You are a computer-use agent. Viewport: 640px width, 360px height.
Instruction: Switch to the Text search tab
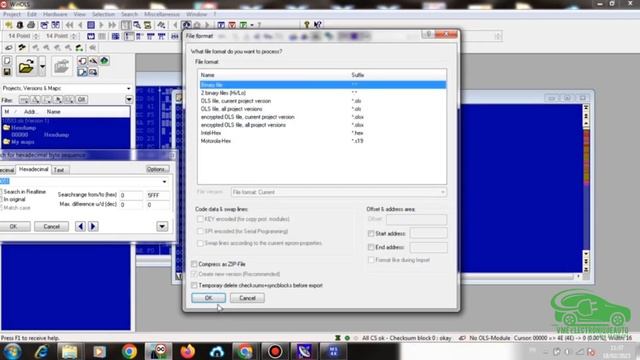pyautogui.click(x=59, y=170)
